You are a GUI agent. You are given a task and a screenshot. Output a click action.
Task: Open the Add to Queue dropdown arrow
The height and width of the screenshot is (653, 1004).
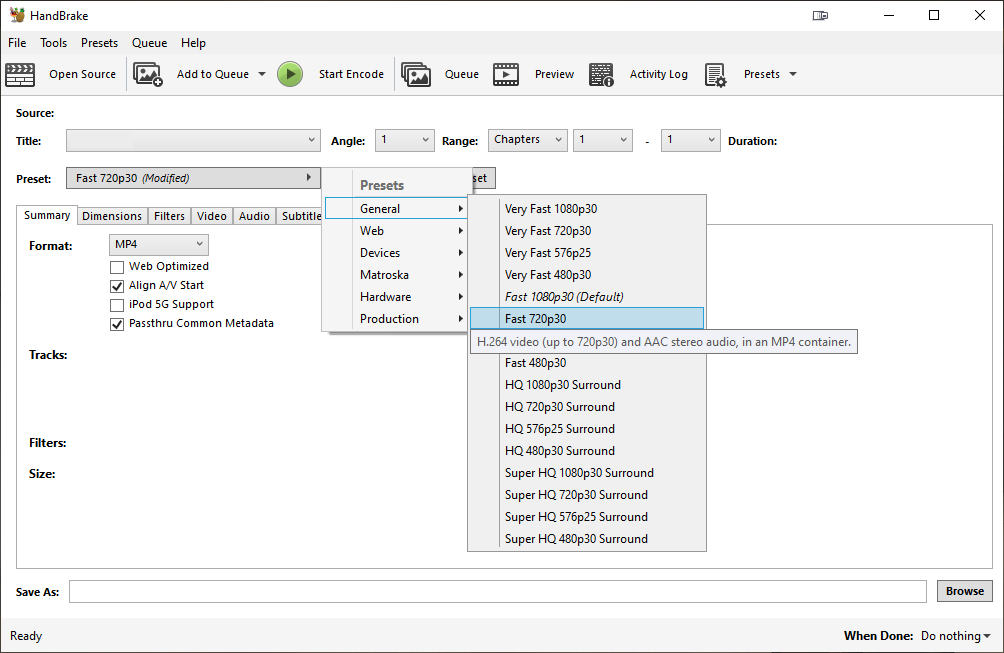(262, 74)
